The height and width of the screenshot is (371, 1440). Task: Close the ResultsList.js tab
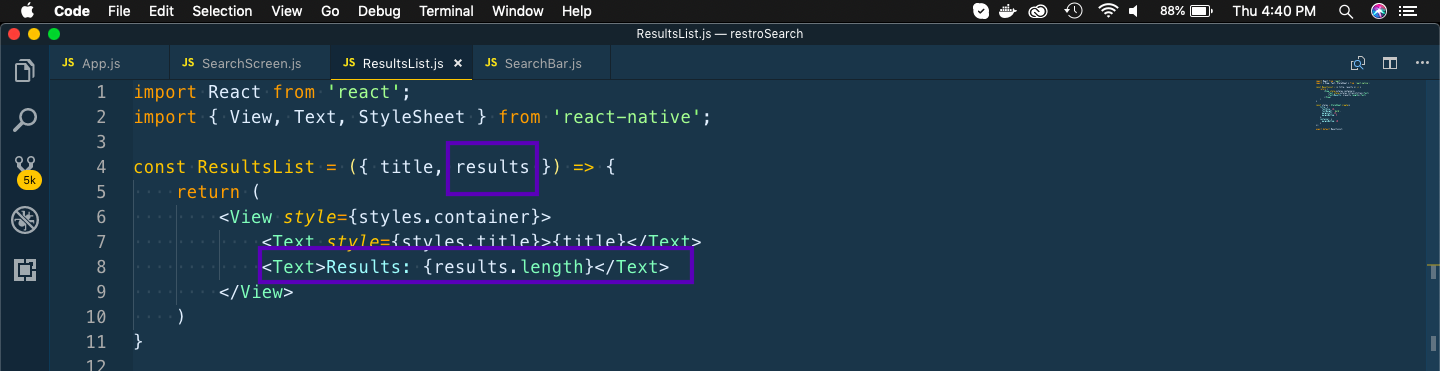point(458,63)
